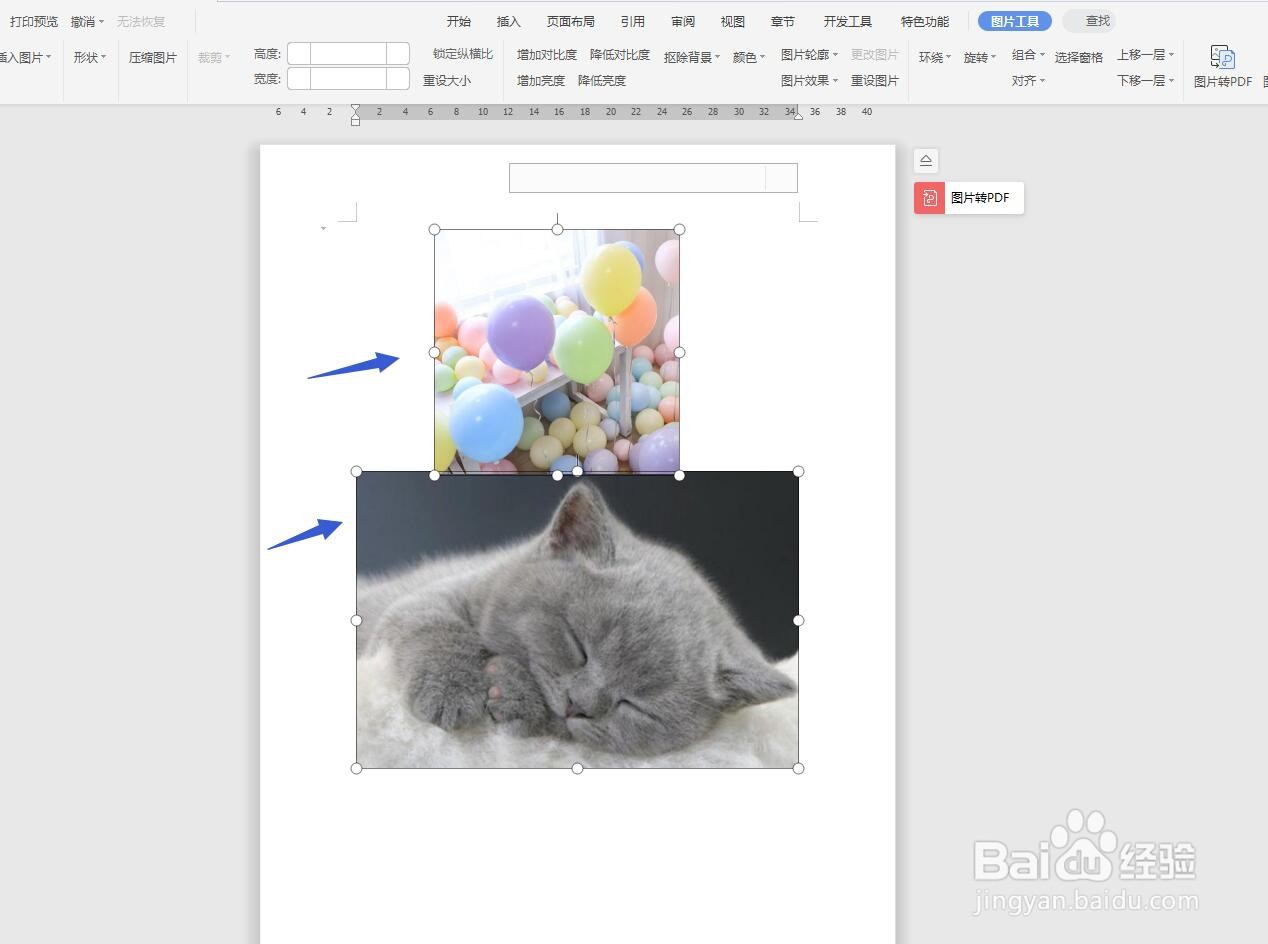Open the 插入图片 dropdown
The width and height of the screenshot is (1268, 944).
(25, 57)
